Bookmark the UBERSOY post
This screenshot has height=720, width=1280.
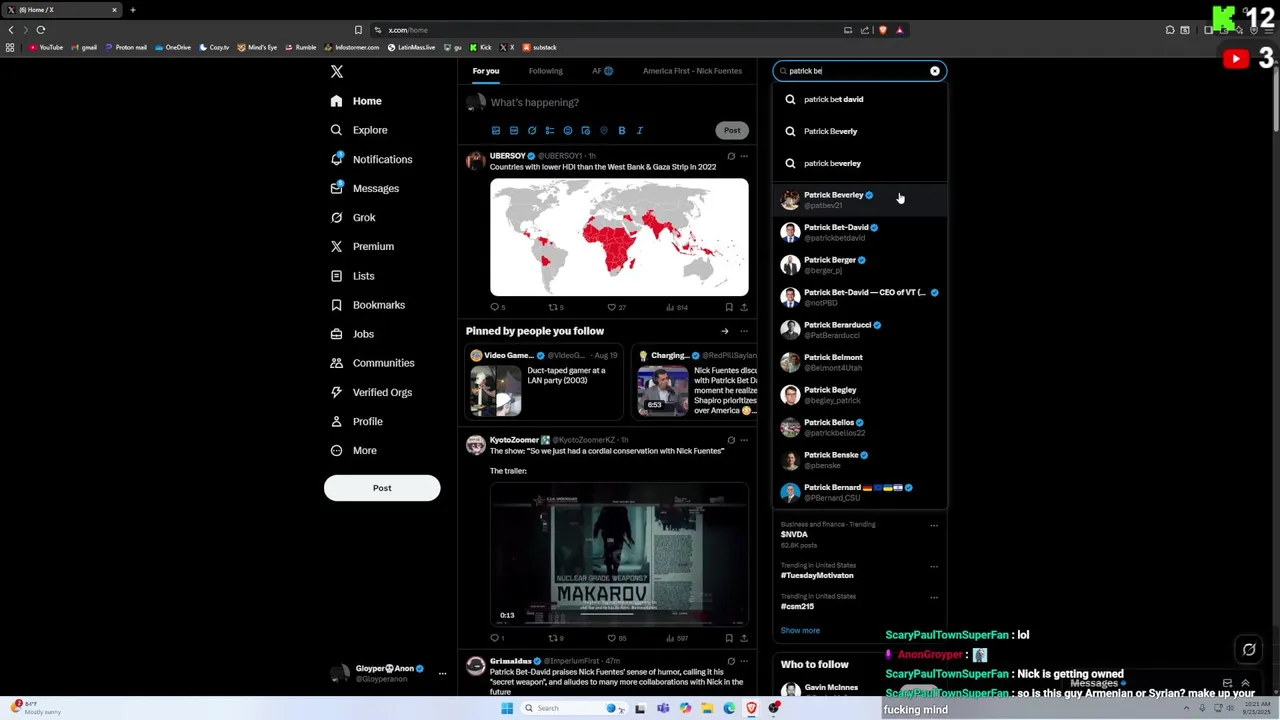[729, 307]
